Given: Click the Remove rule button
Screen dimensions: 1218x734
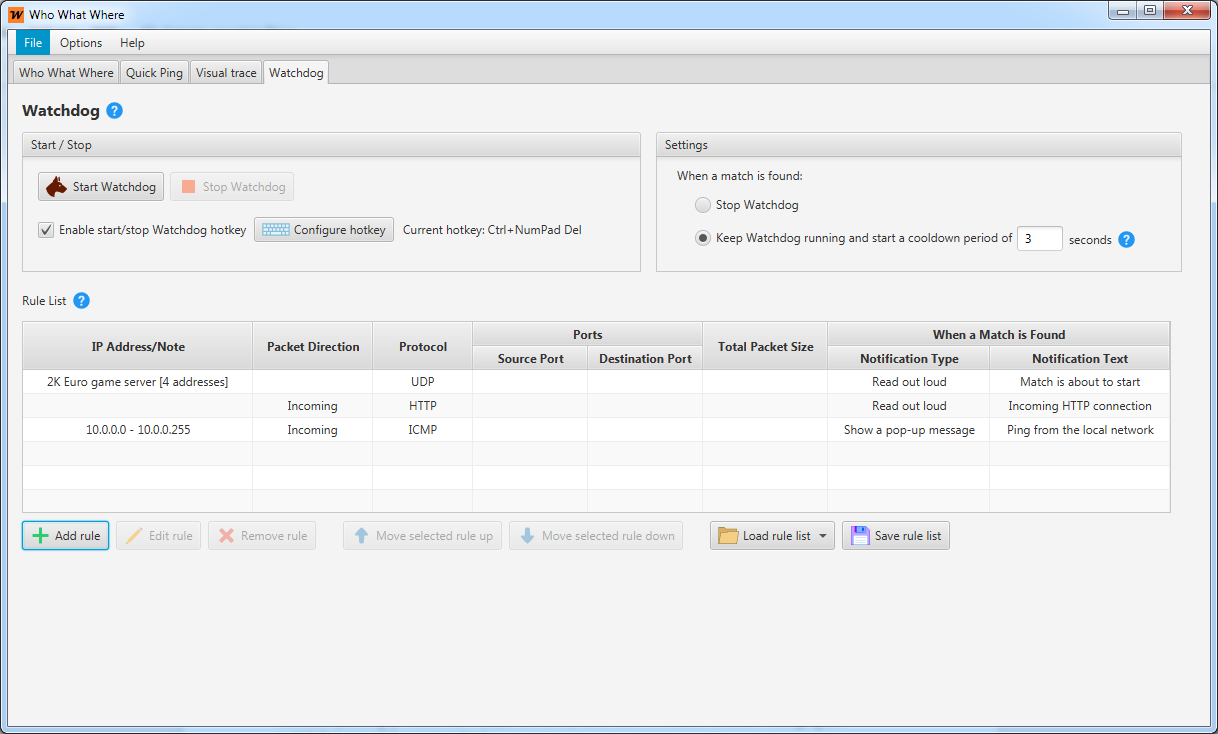Looking at the screenshot, I should click(262, 536).
